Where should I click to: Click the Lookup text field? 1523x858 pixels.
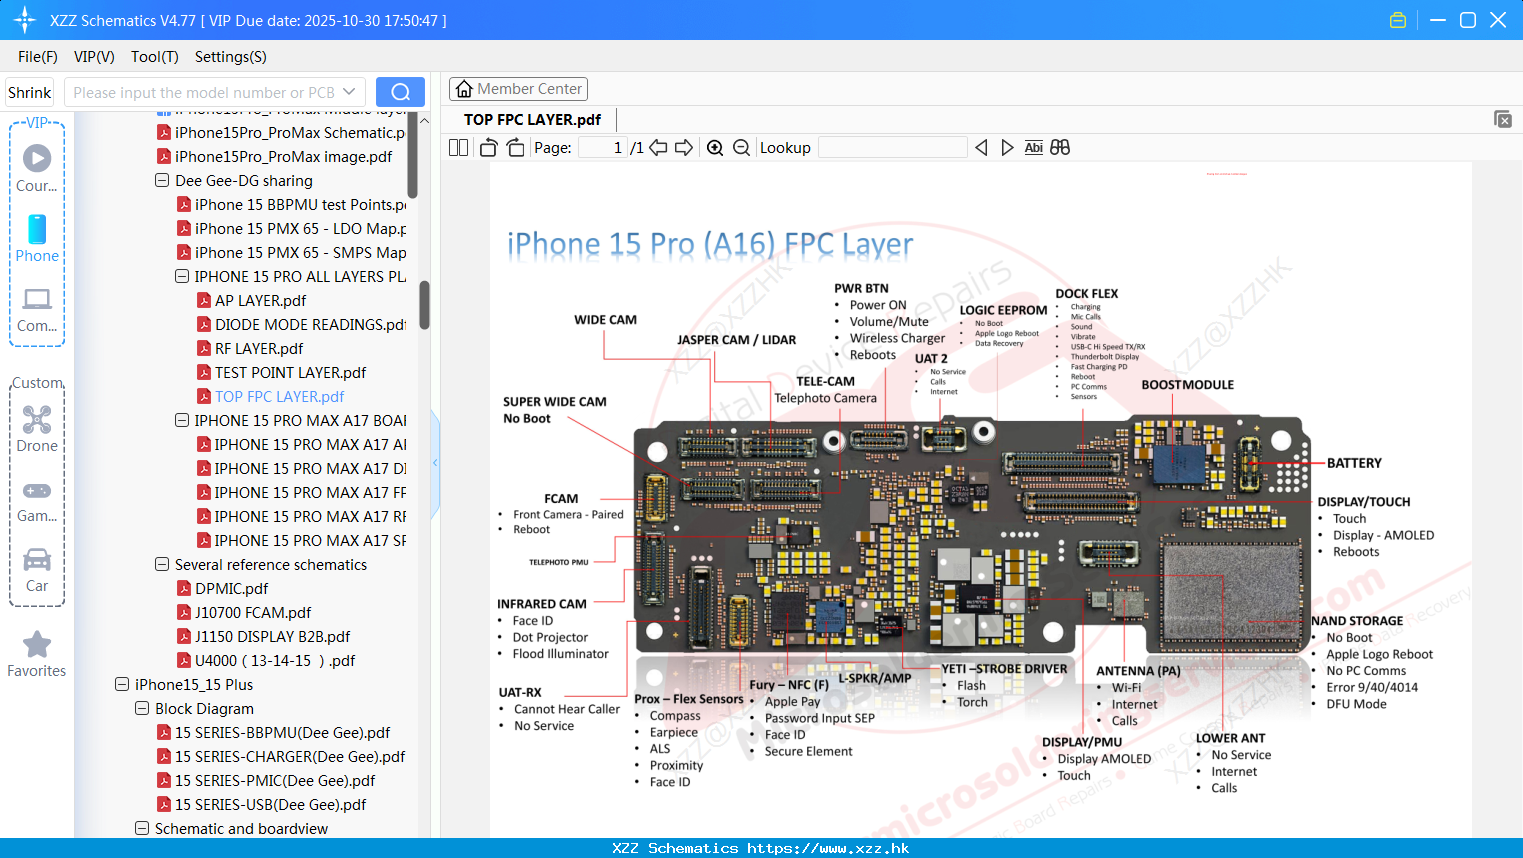pyautogui.click(x=892, y=147)
